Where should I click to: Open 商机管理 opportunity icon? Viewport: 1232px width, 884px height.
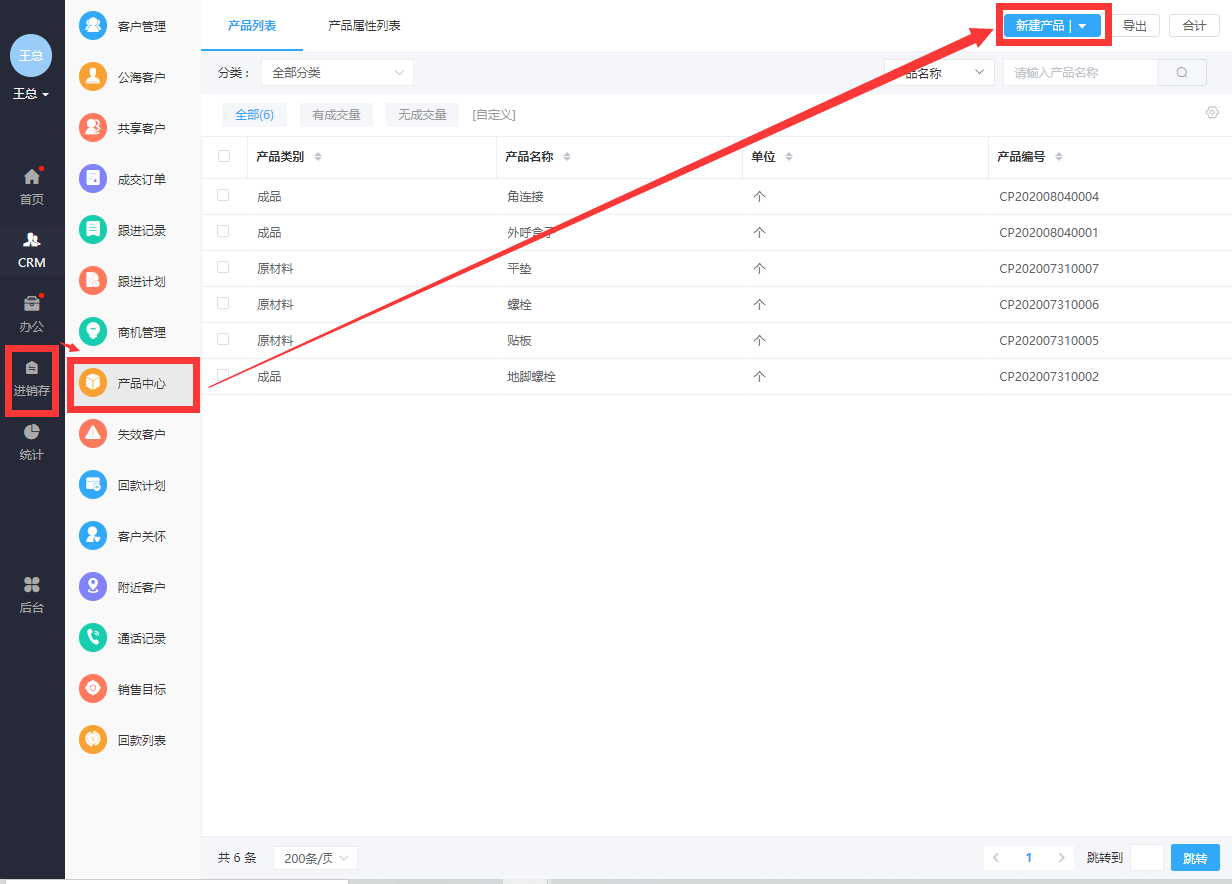pos(93,332)
